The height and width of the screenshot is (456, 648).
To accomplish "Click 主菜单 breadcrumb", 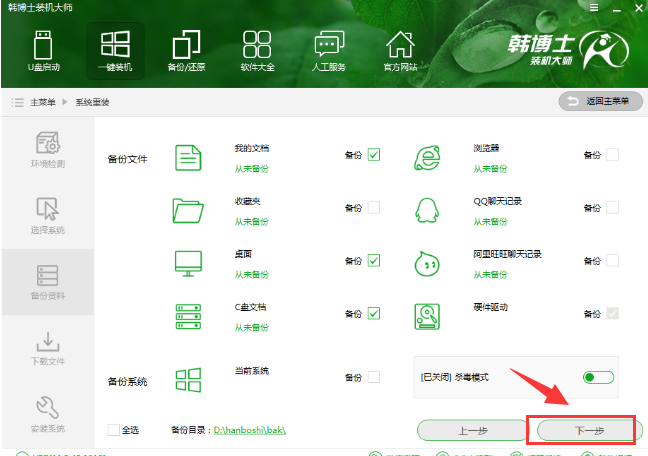I will 43,102.
